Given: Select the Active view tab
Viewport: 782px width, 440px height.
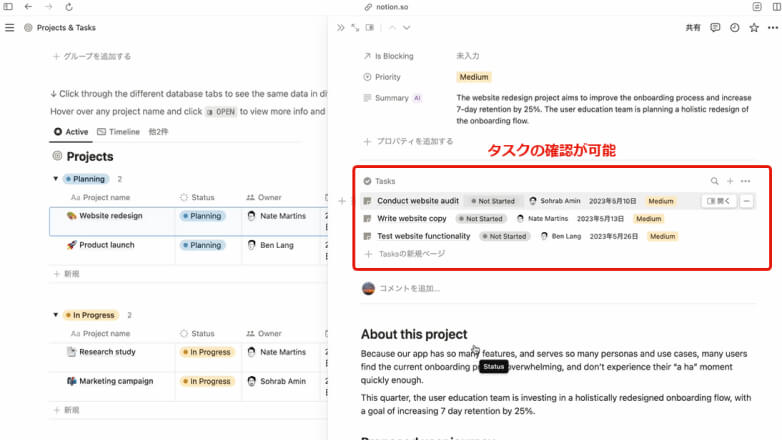Looking at the screenshot, I should point(71,132).
